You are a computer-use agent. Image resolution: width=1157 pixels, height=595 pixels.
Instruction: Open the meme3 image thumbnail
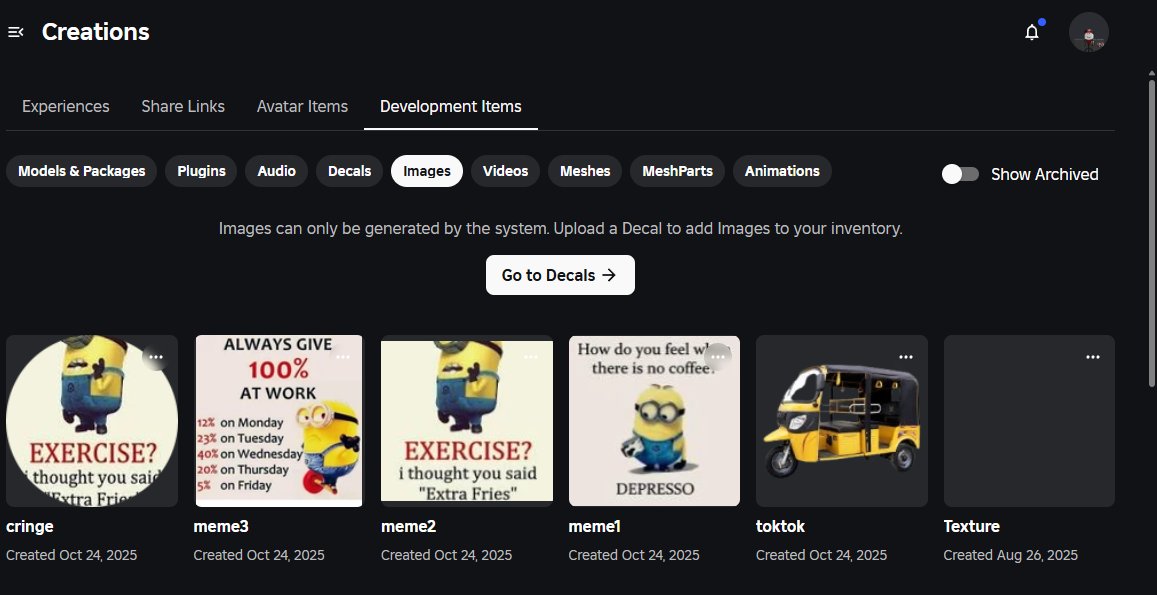(x=279, y=421)
